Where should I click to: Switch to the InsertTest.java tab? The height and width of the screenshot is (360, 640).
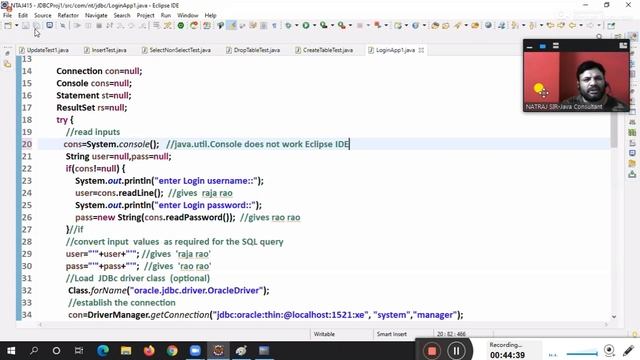pos(105,50)
